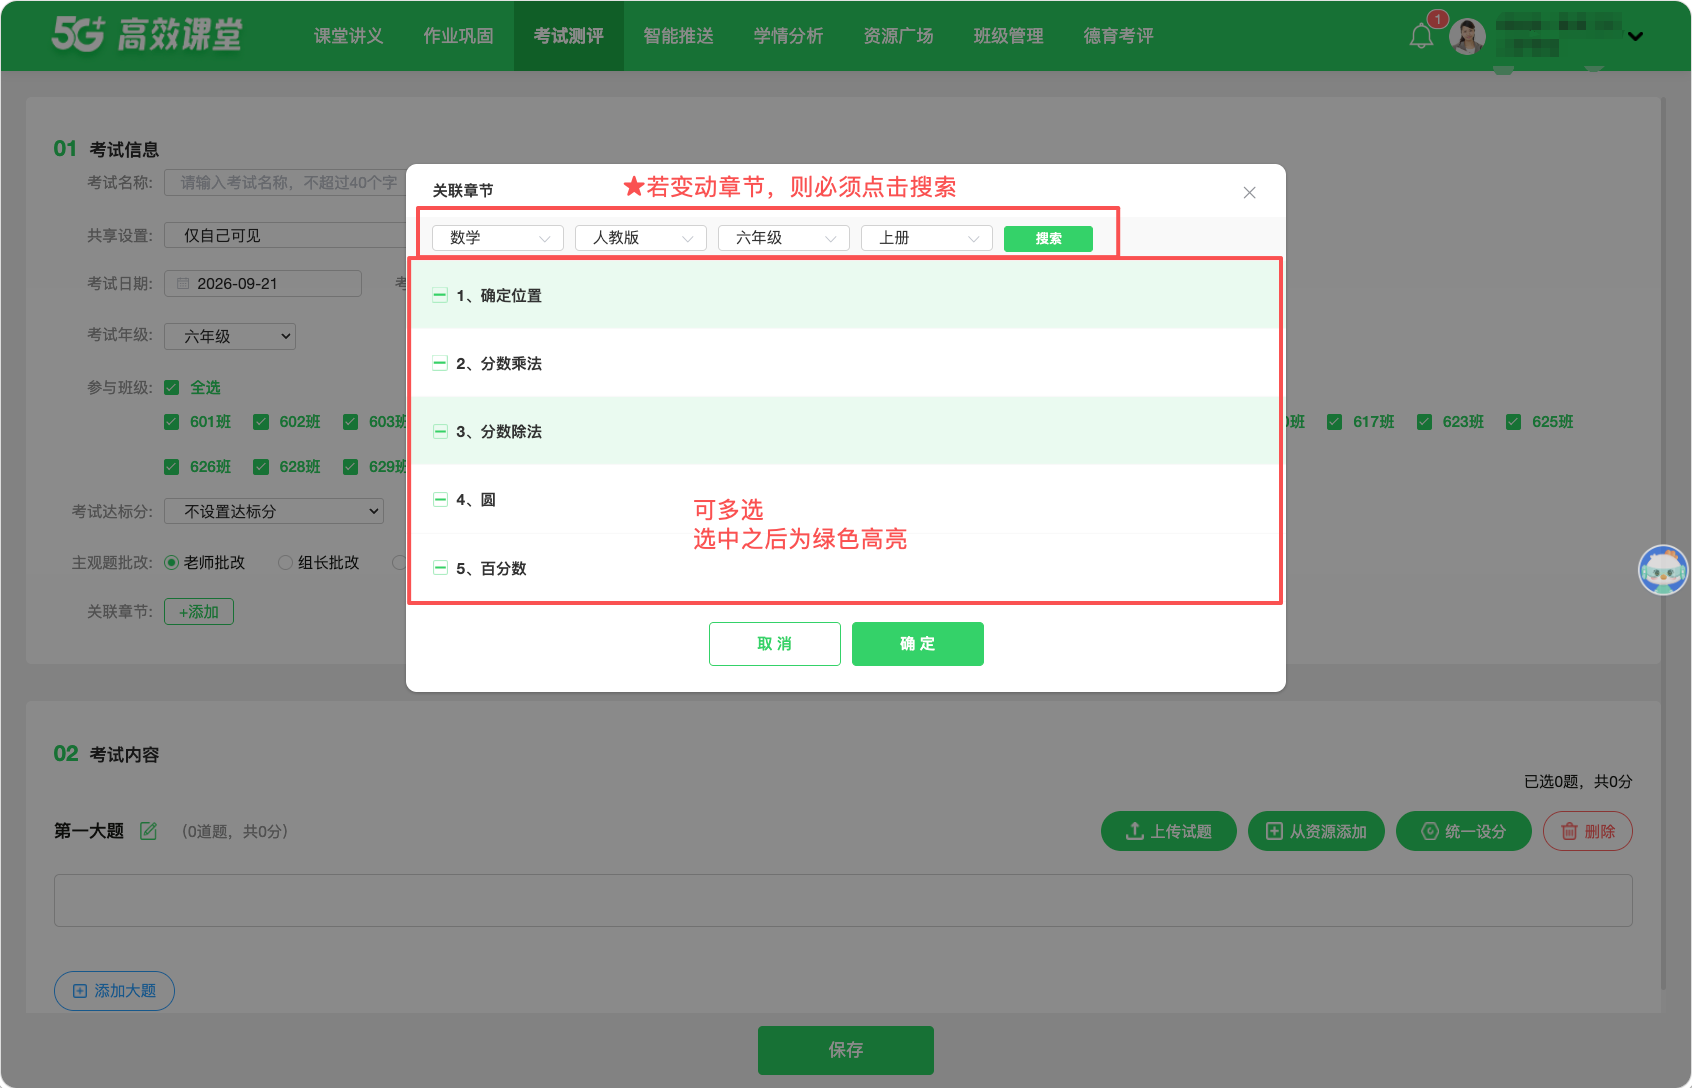
Task: Go to 资源广场 tab
Action: pos(899,36)
